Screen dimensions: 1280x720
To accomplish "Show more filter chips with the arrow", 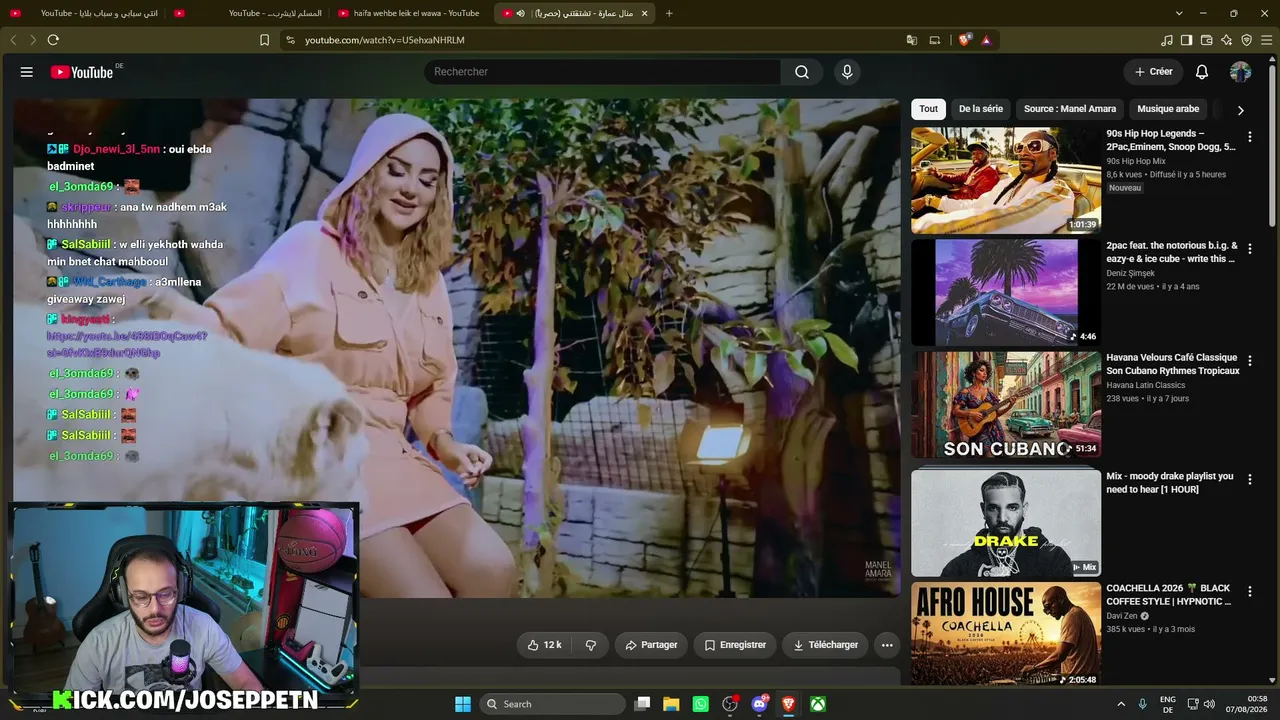I will [x=1240, y=110].
